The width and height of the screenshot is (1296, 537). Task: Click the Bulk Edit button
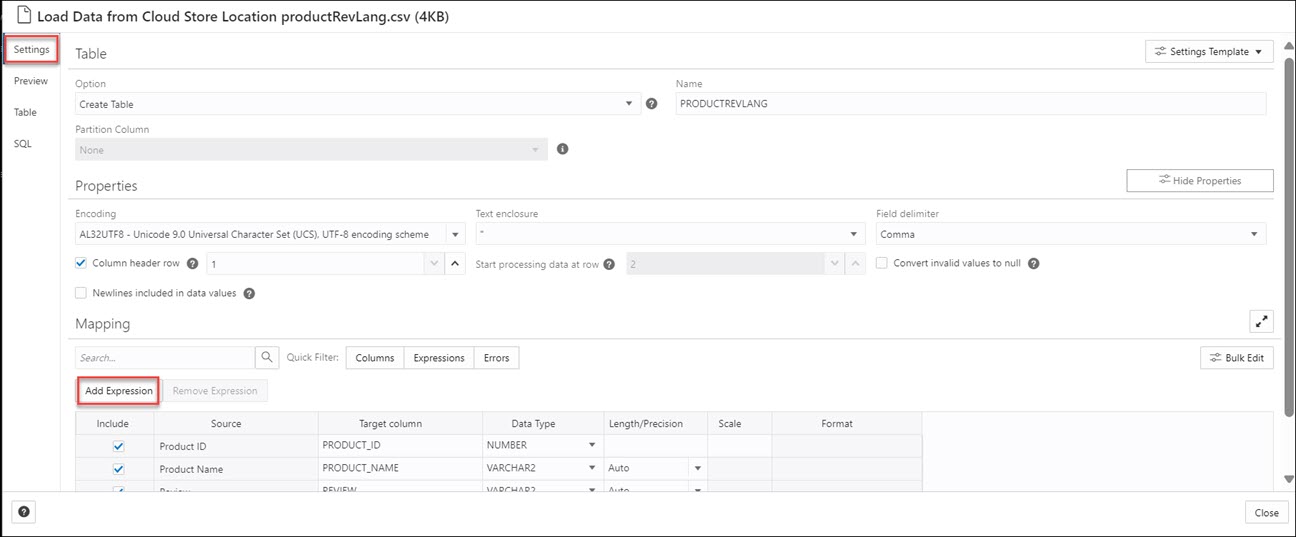[x=1237, y=358]
